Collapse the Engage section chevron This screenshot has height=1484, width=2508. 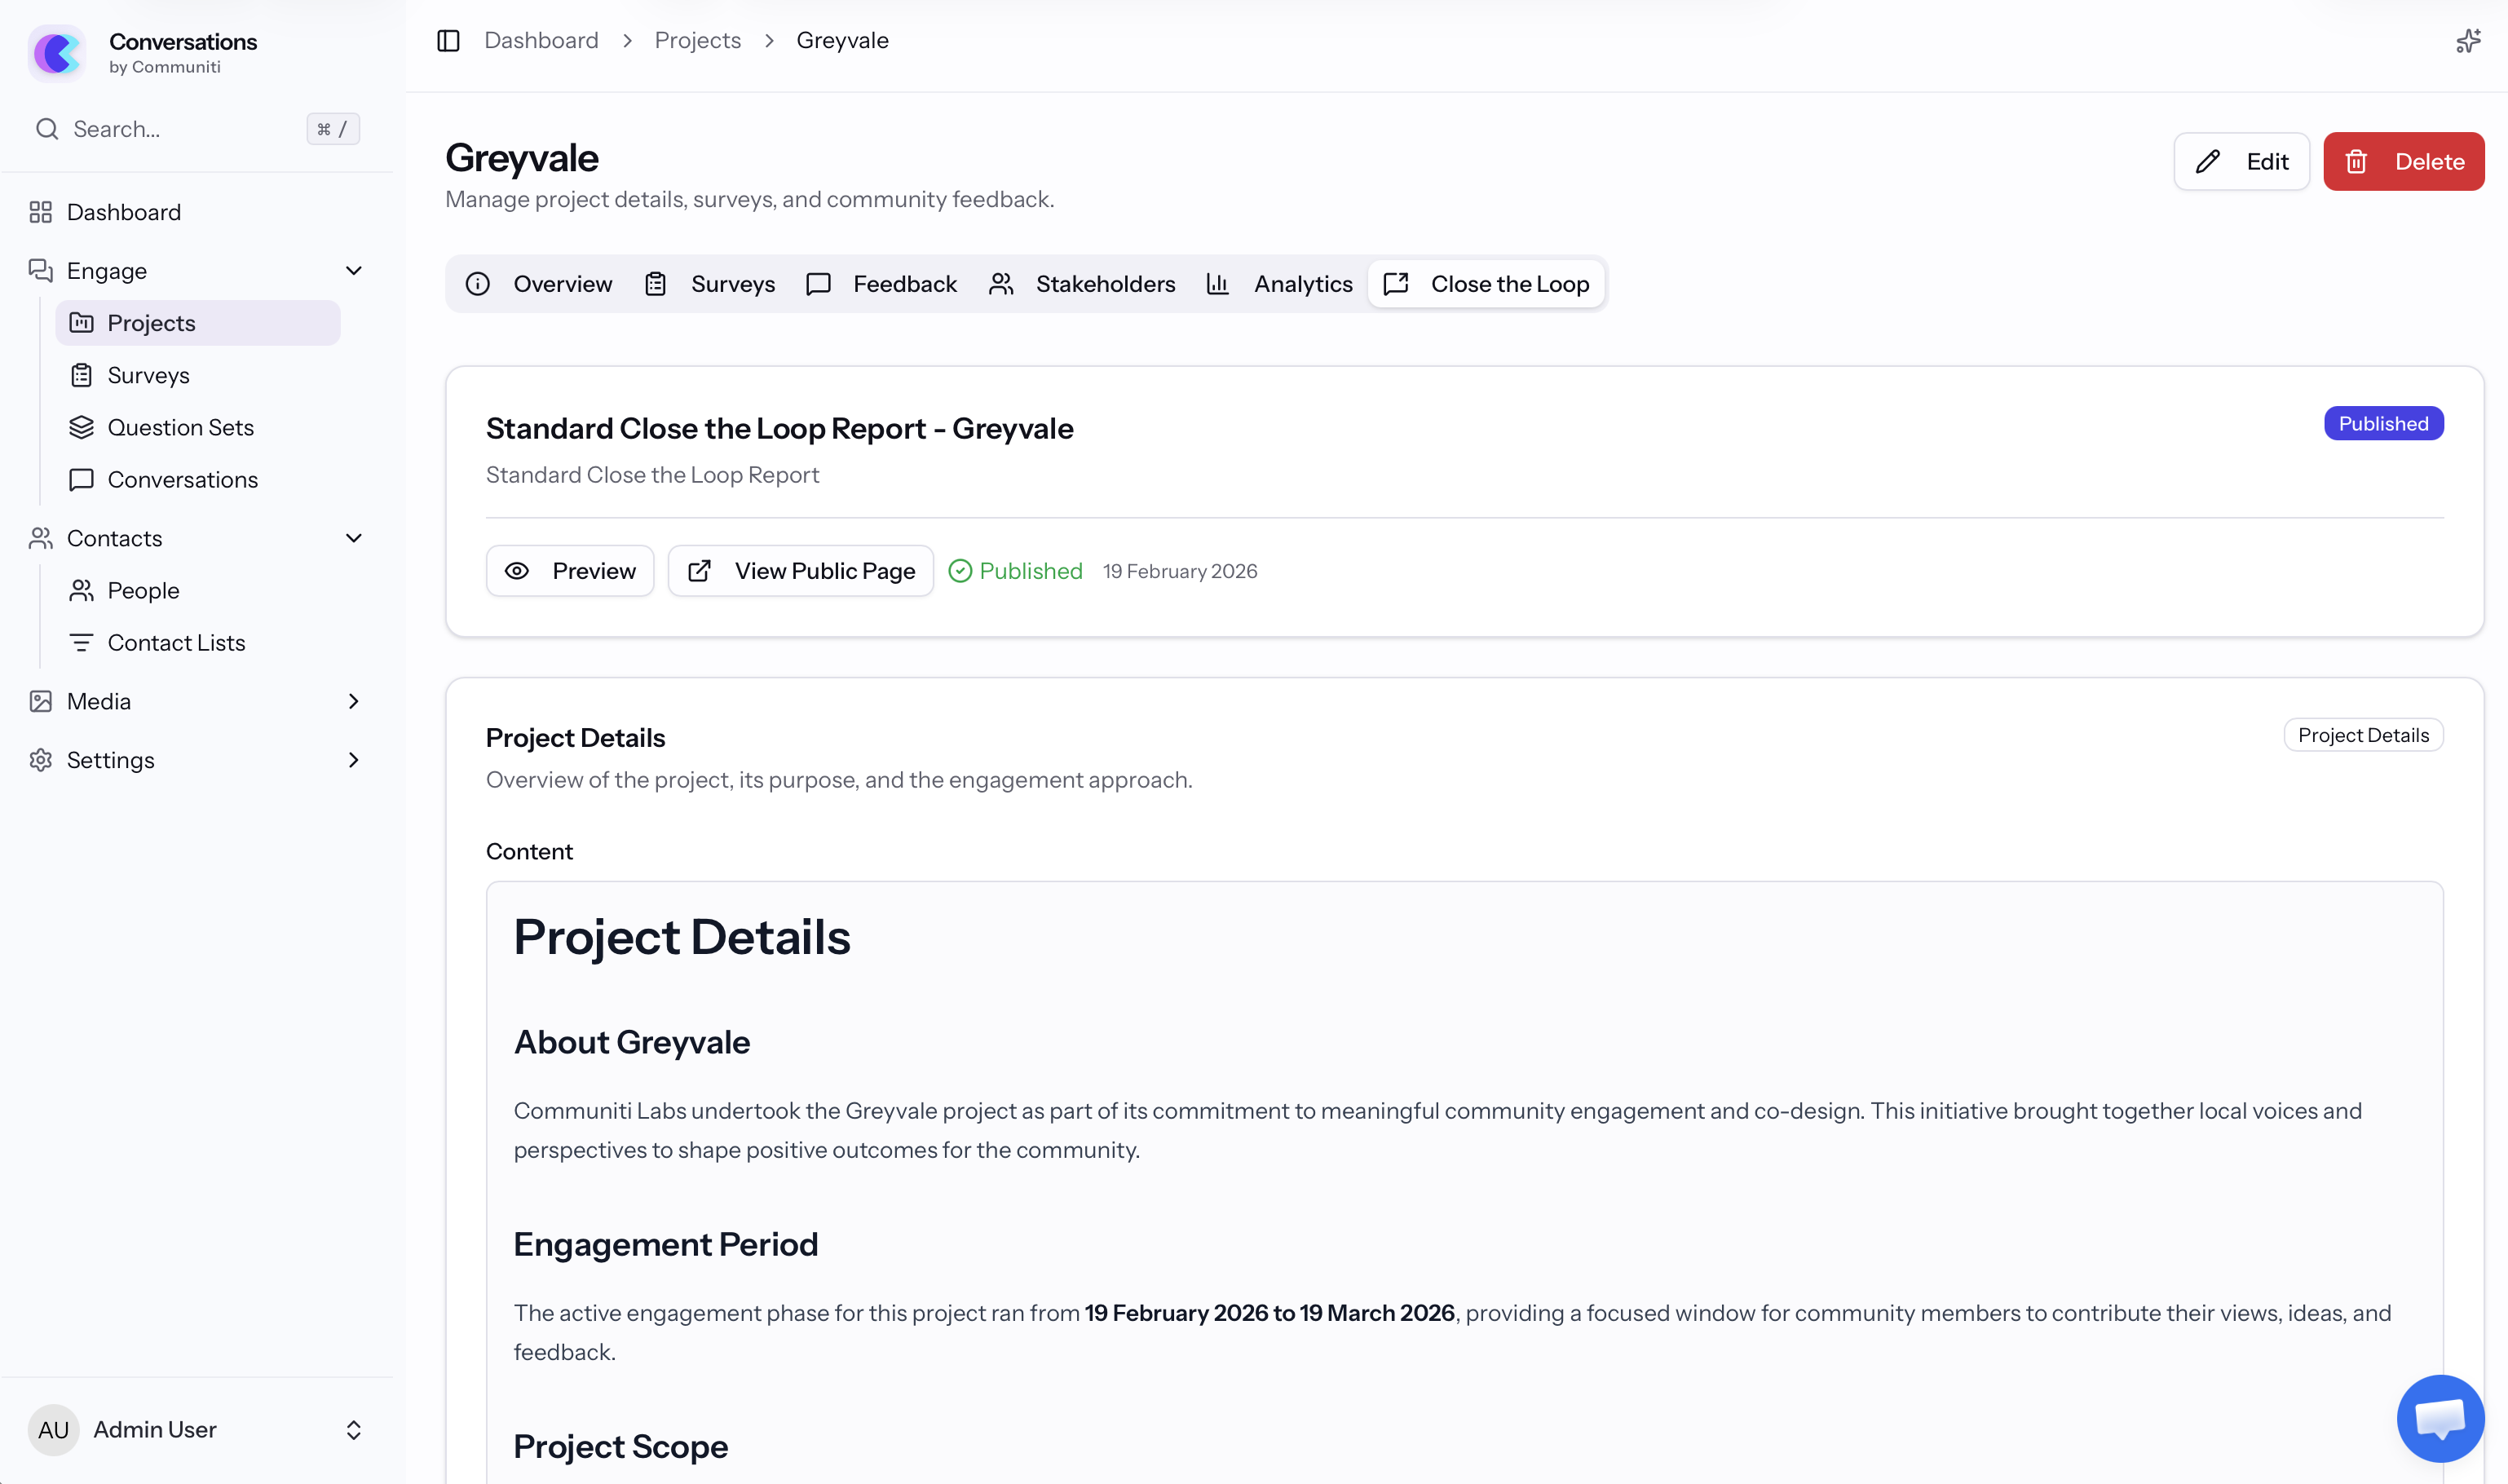(354, 270)
